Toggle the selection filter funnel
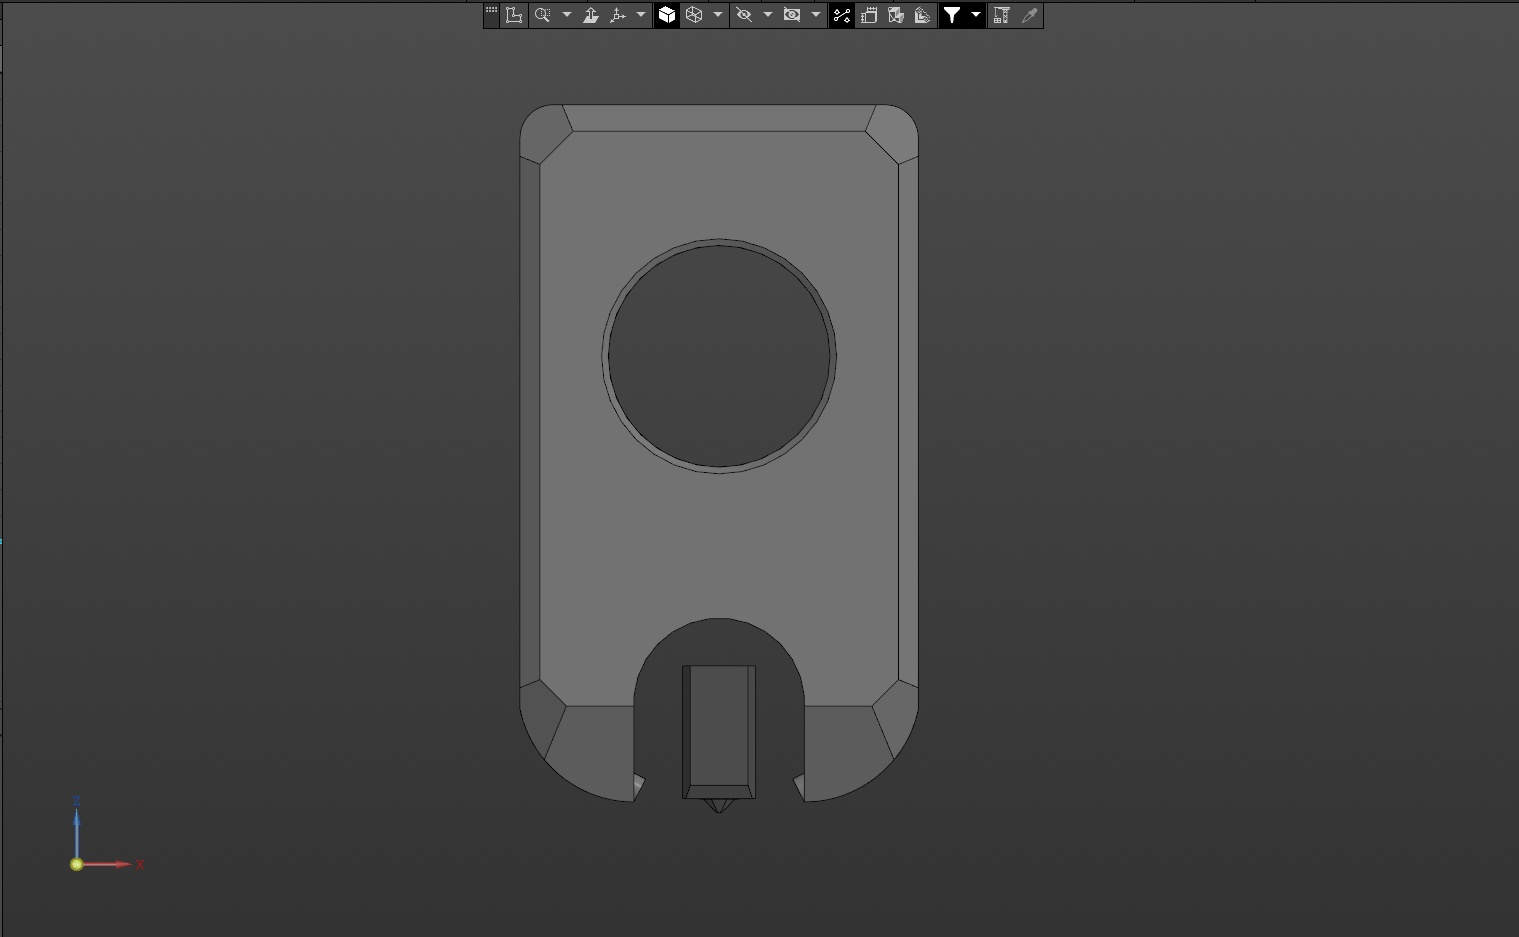 tap(952, 15)
